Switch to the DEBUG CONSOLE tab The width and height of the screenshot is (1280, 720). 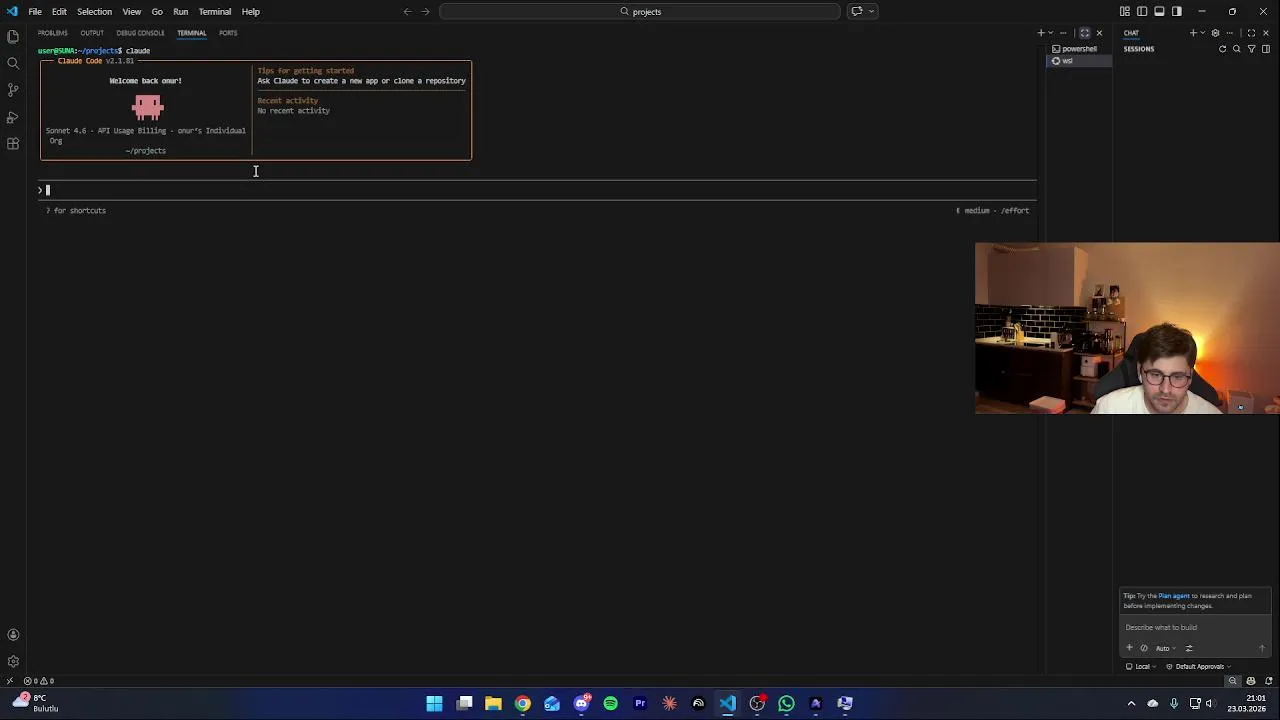(140, 33)
